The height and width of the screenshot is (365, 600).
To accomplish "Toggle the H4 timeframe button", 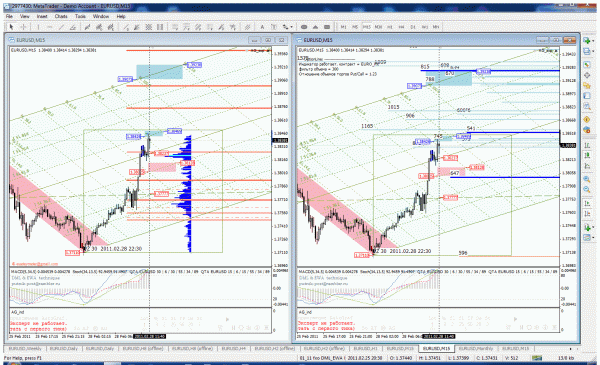I will (401, 27).
